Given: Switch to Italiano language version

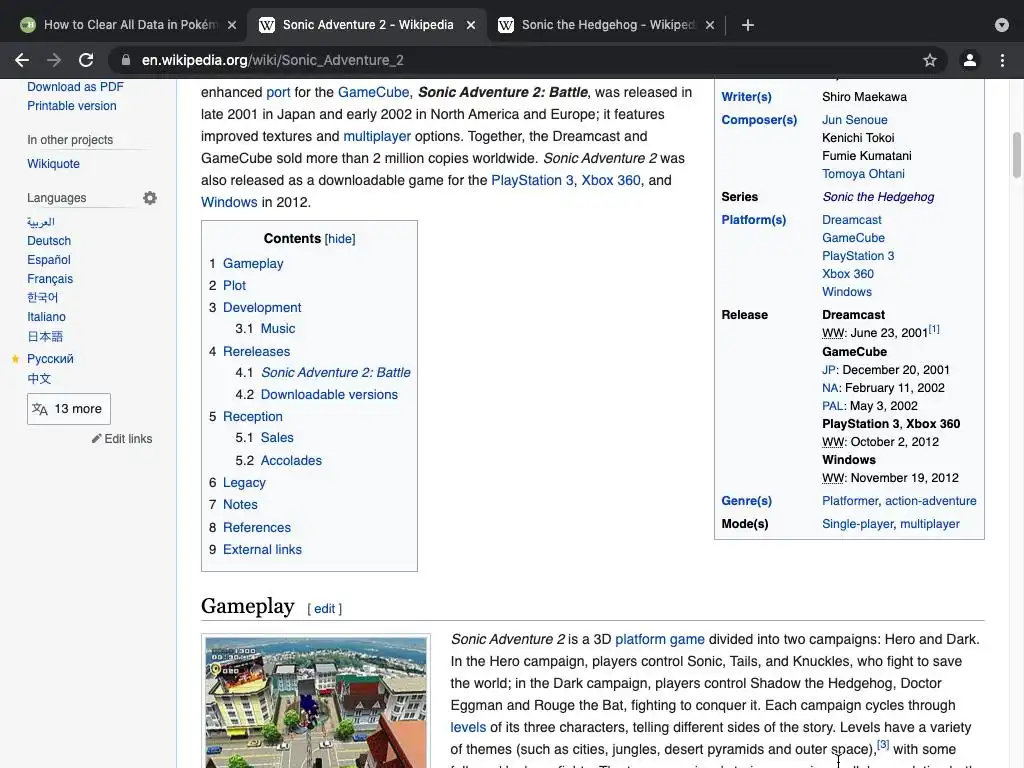Looking at the screenshot, I should point(46,317).
